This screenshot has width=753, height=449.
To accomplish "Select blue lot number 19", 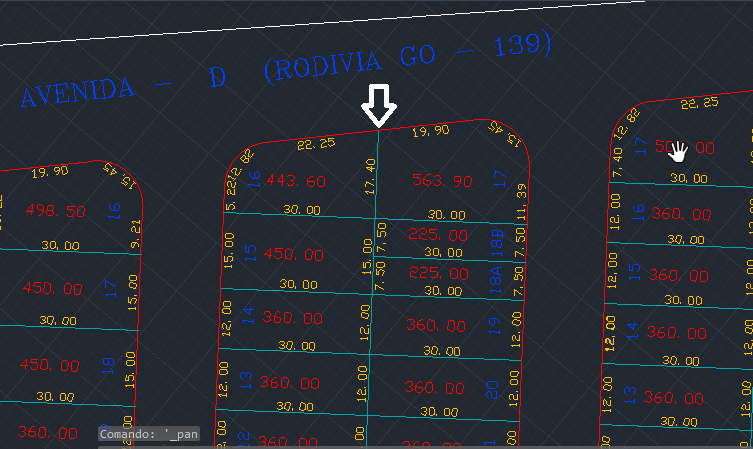I will 492,325.
